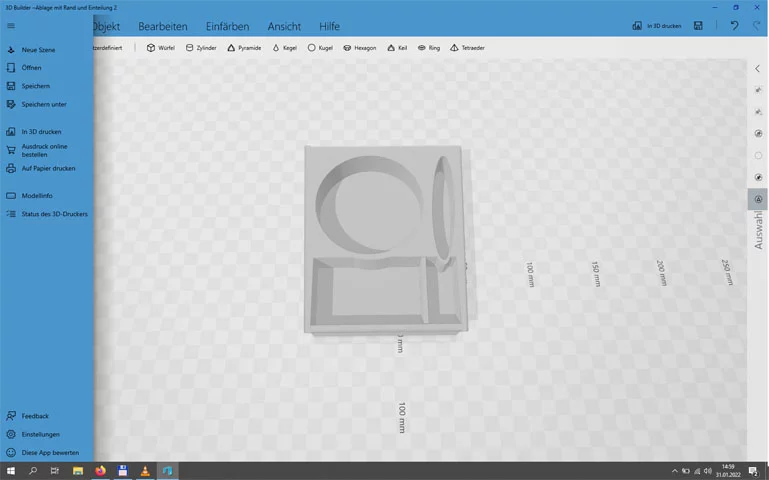Open Einstellungen in the side menu

40,434
